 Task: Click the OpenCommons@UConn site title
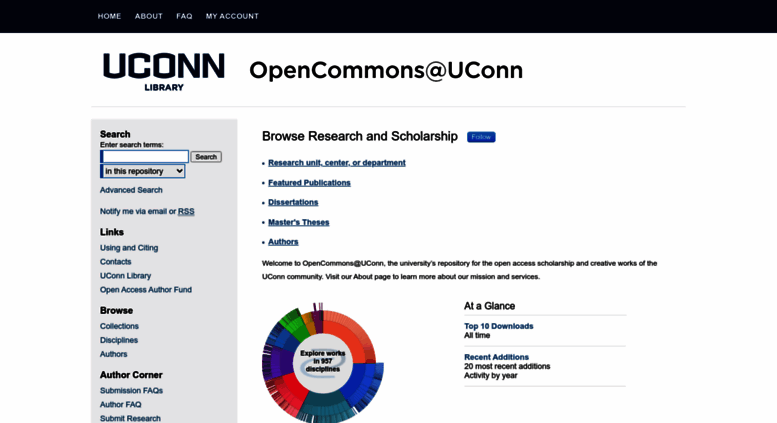[x=386, y=70]
